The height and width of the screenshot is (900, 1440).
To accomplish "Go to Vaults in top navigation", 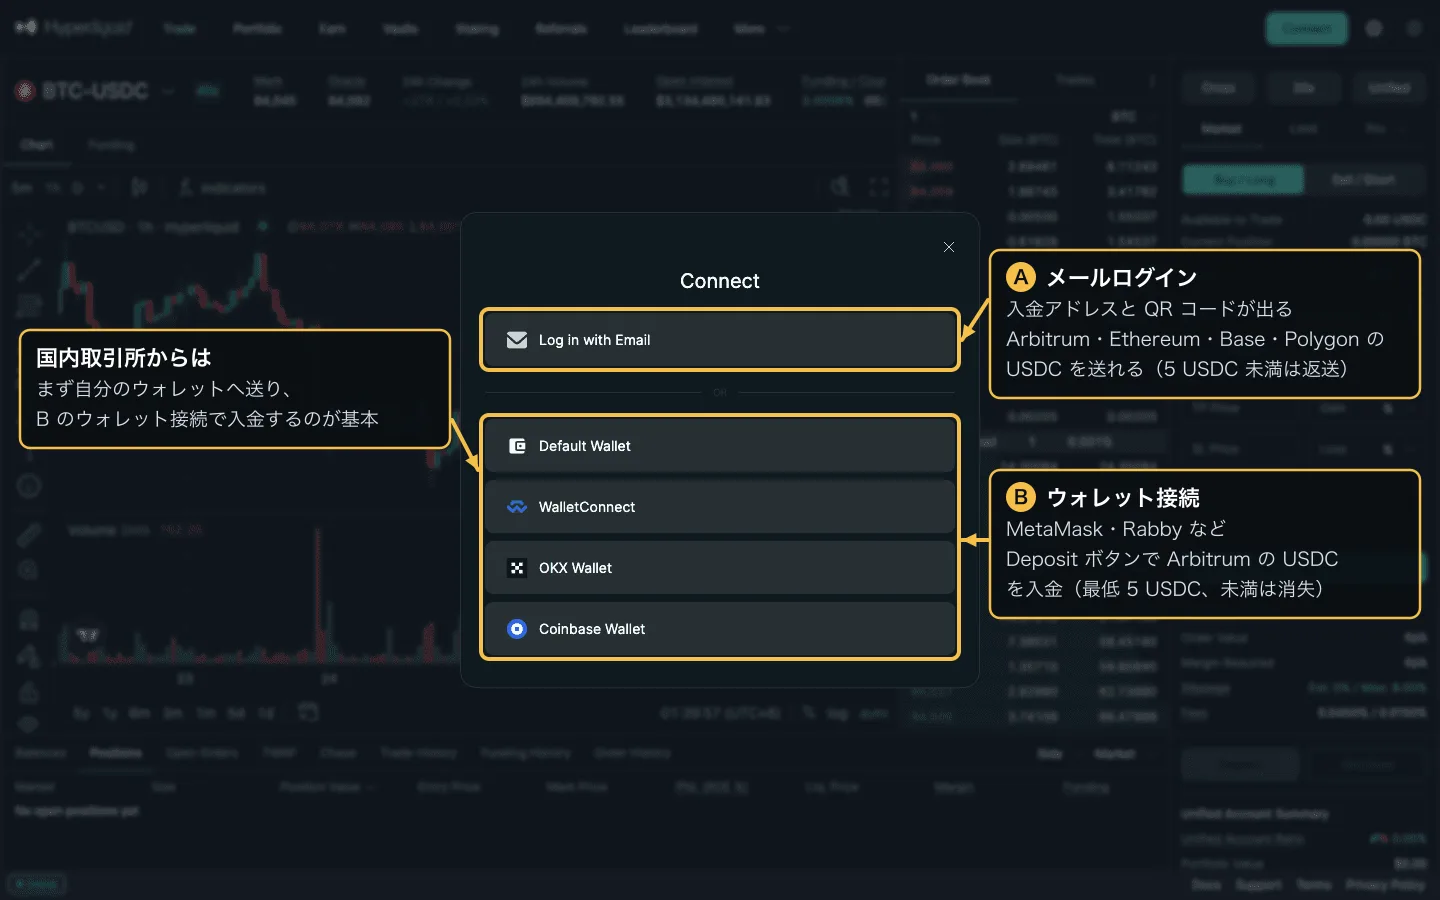I will pyautogui.click(x=400, y=29).
